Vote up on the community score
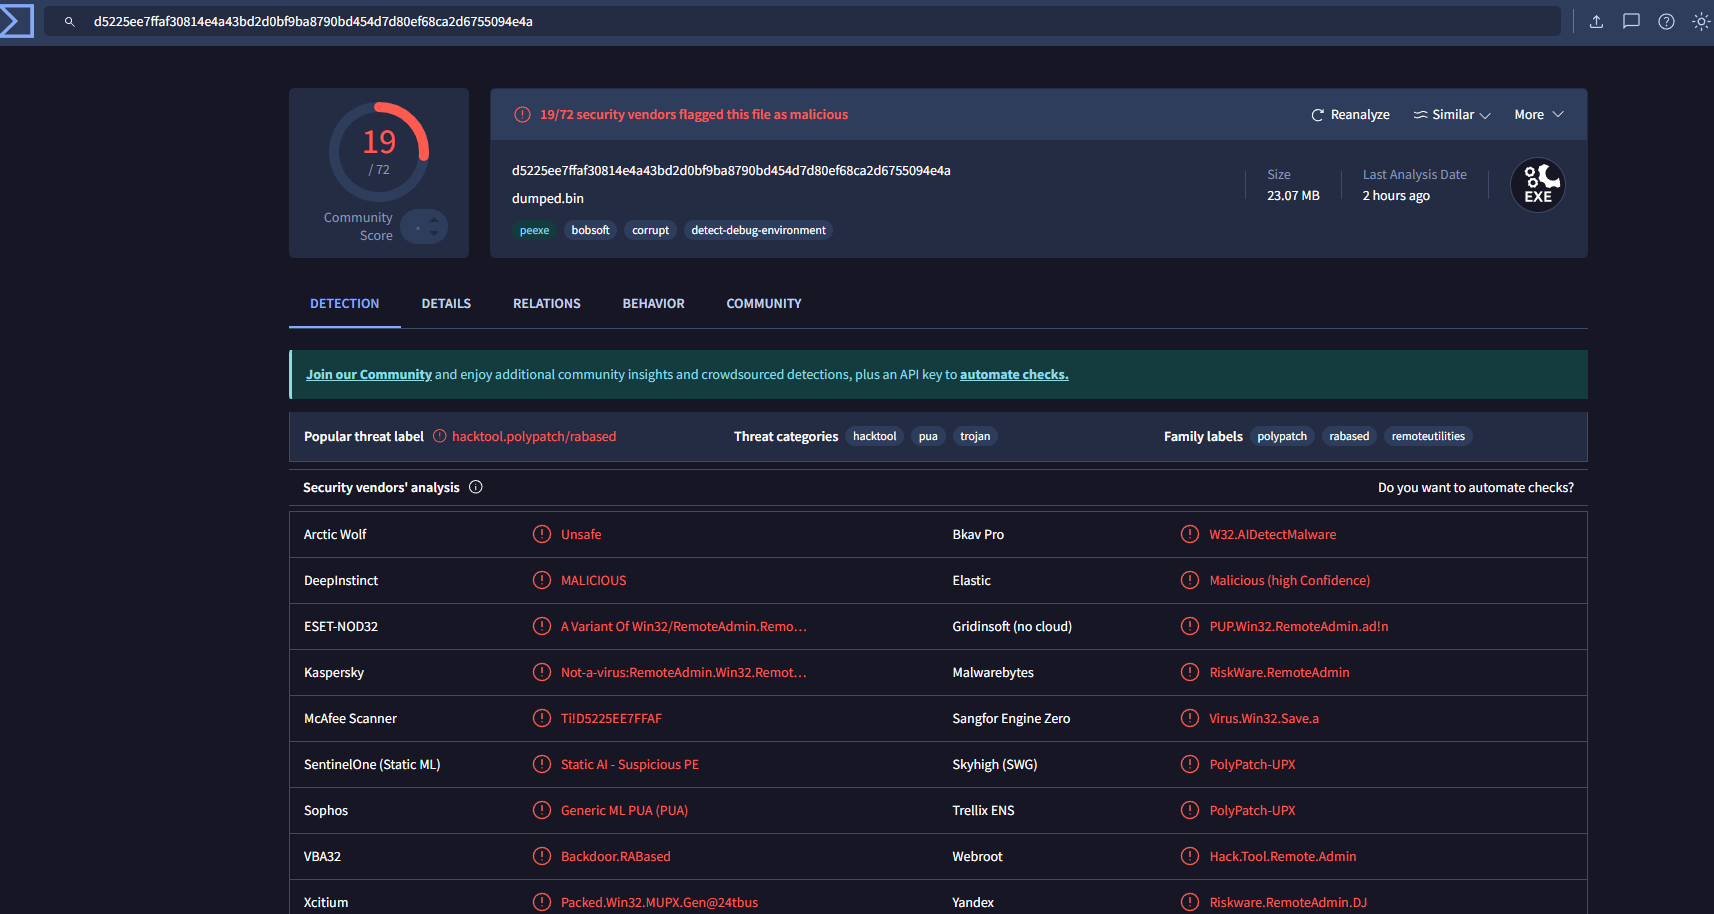 coord(433,220)
